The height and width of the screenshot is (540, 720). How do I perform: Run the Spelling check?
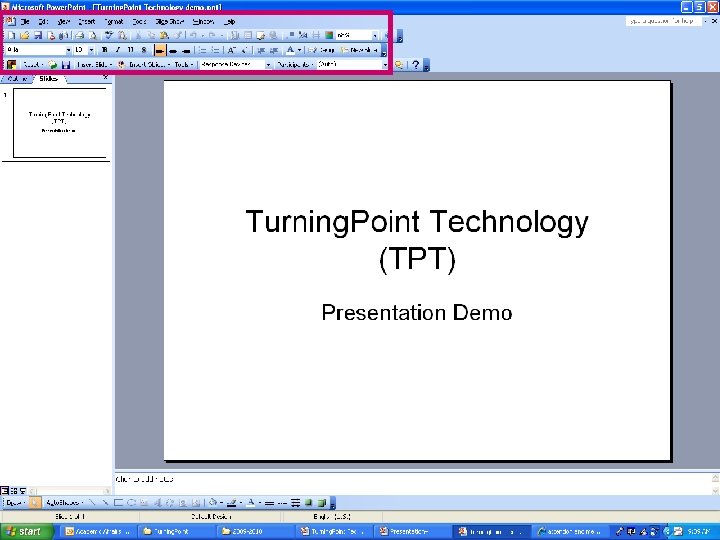[x=109, y=35]
